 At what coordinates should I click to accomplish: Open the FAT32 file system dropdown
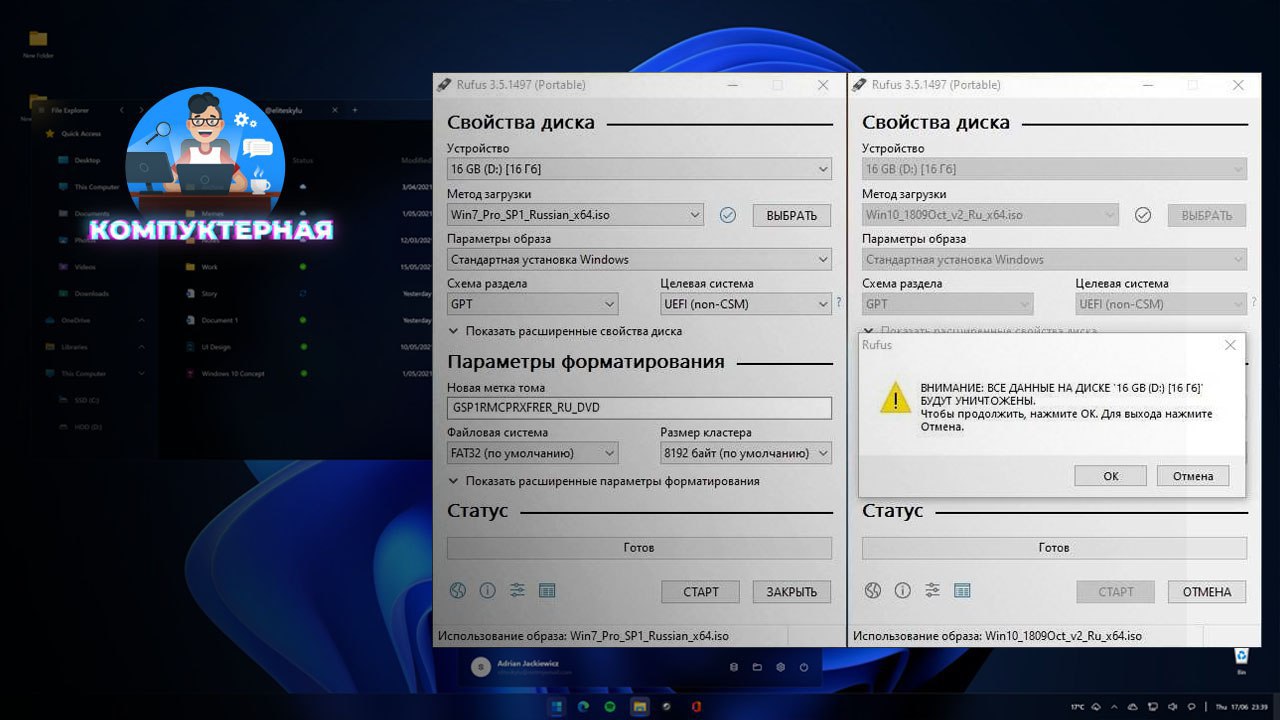(x=533, y=453)
